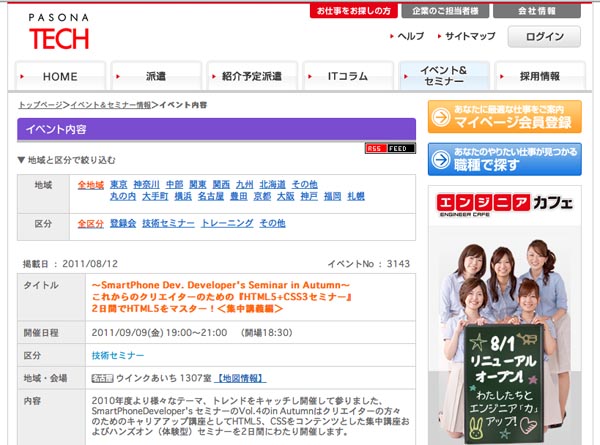
Task: Select the 登録会 category filter
Action: 122,223
